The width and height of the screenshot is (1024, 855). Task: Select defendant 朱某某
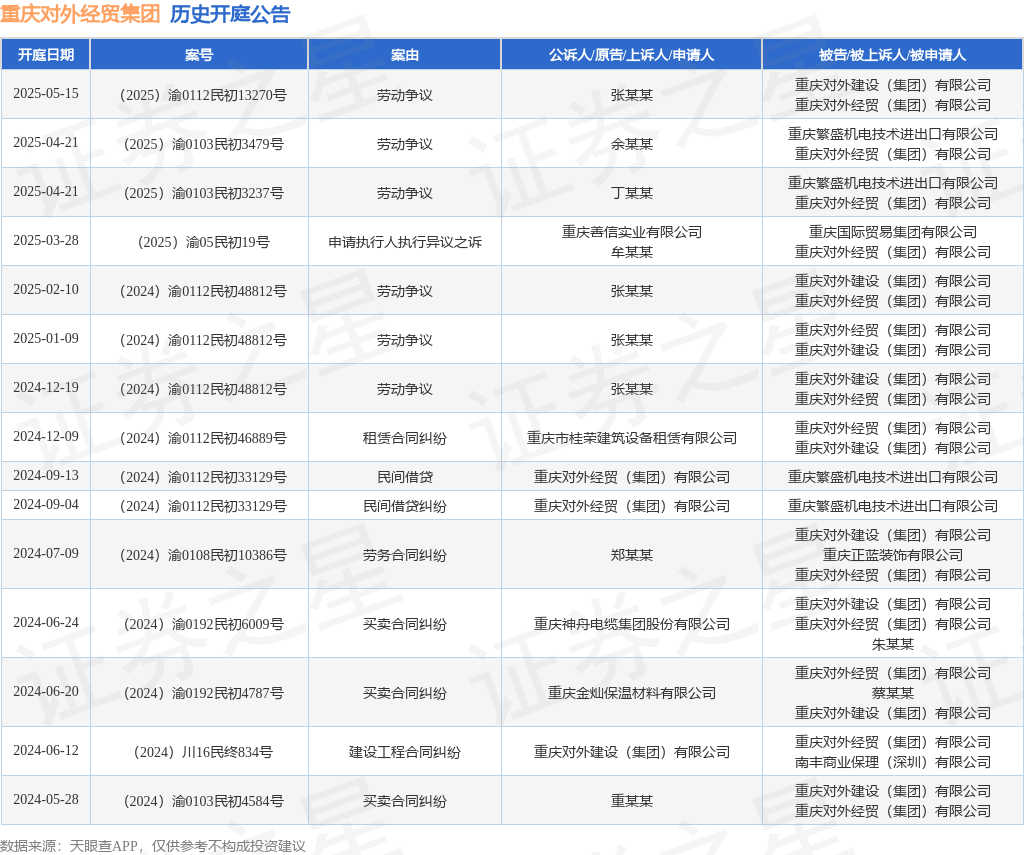[893, 645]
